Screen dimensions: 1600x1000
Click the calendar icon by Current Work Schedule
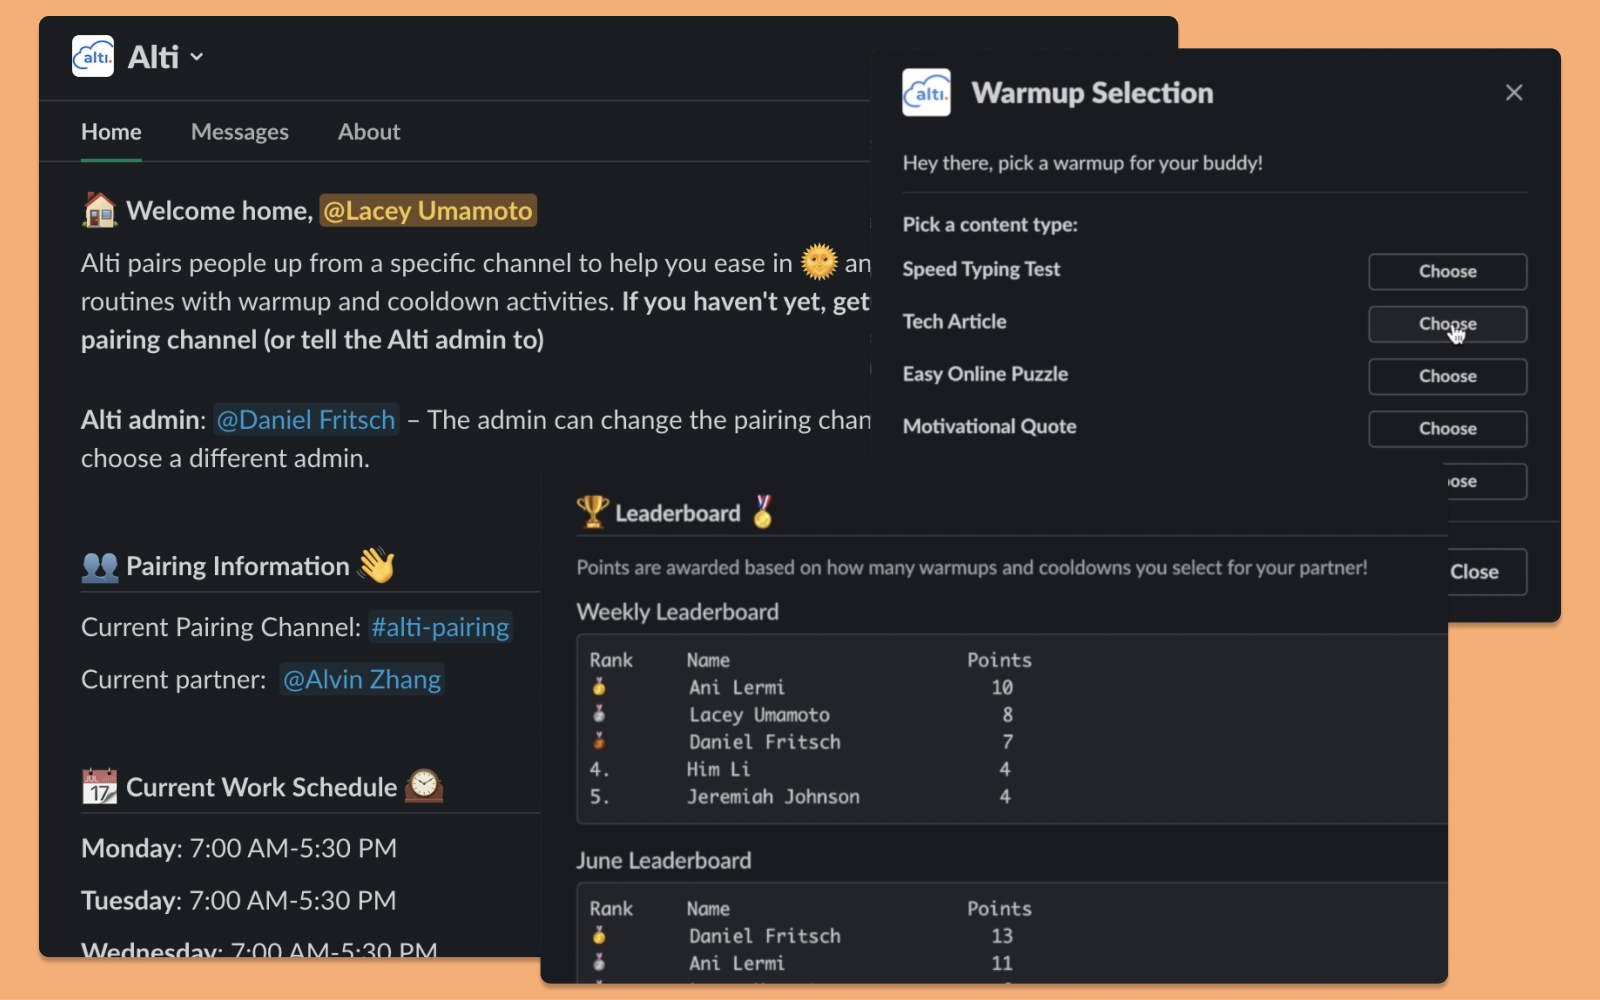point(99,787)
